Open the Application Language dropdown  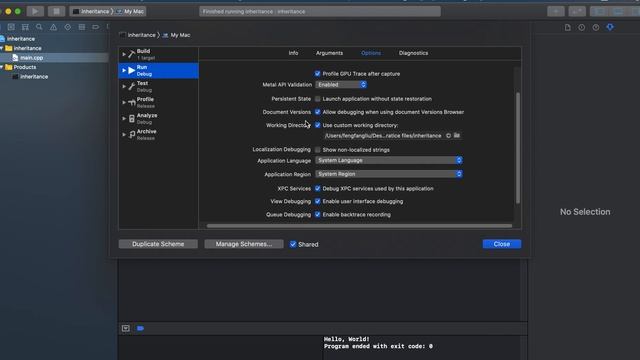389,160
